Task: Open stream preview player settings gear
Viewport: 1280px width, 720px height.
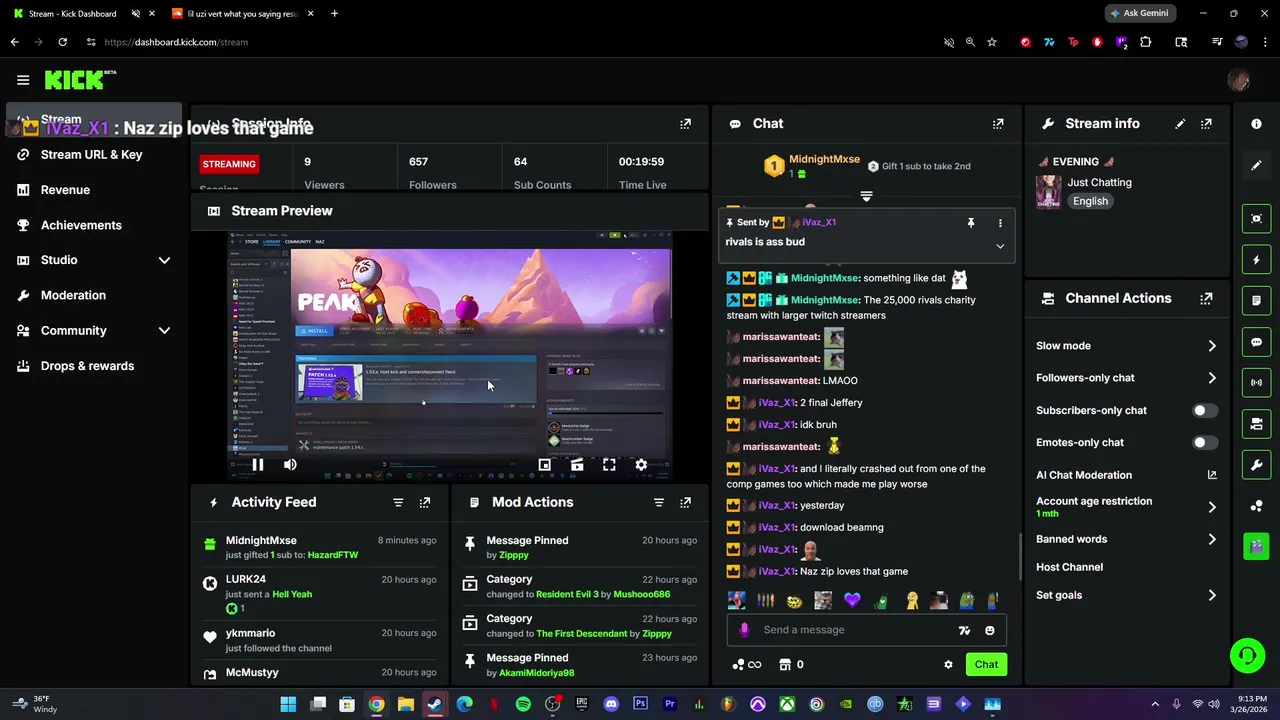Action: 641,465
